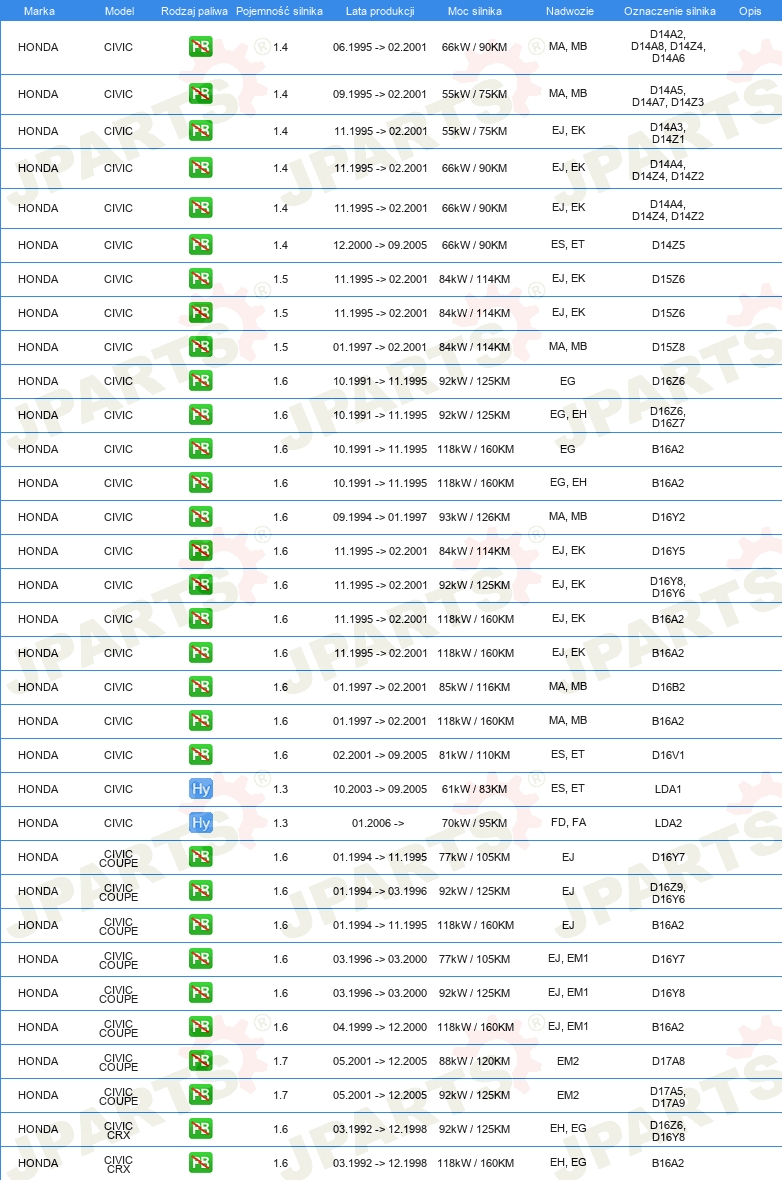Select engine code D16Y2 cell
Screen dimensions: 782x1180
pyautogui.click(x=668, y=518)
